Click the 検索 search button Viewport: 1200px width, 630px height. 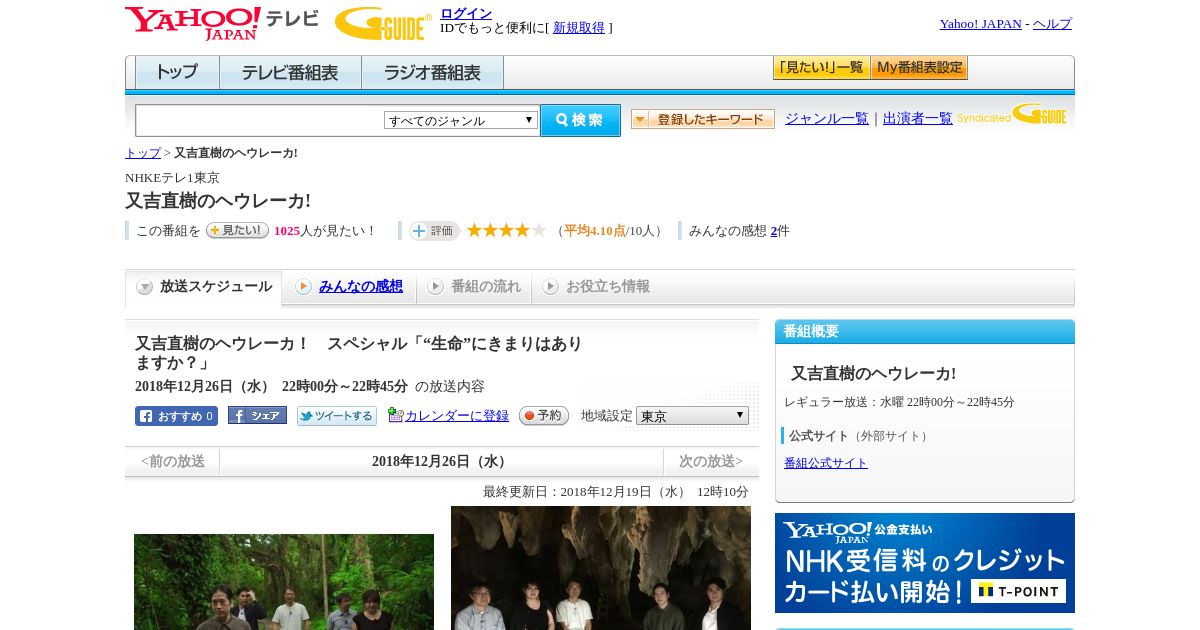click(580, 120)
